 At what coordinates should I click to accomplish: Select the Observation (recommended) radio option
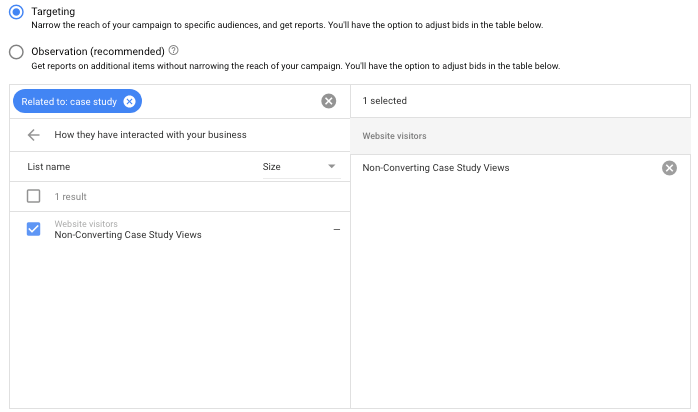point(16,51)
